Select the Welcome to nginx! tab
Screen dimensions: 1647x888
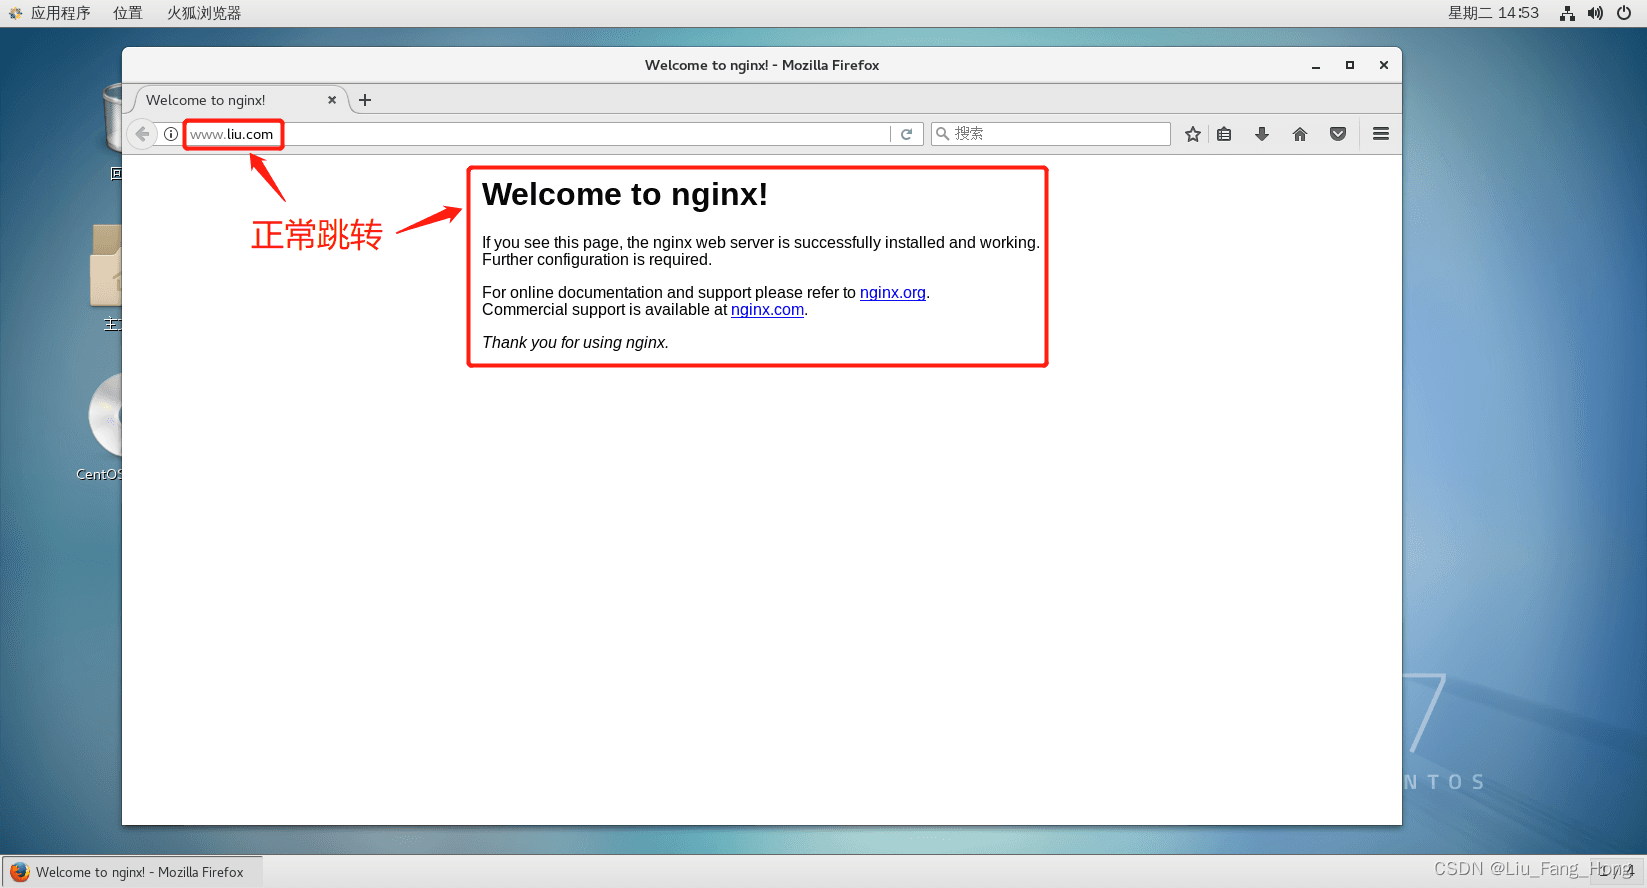pyautogui.click(x=240, y=100)
